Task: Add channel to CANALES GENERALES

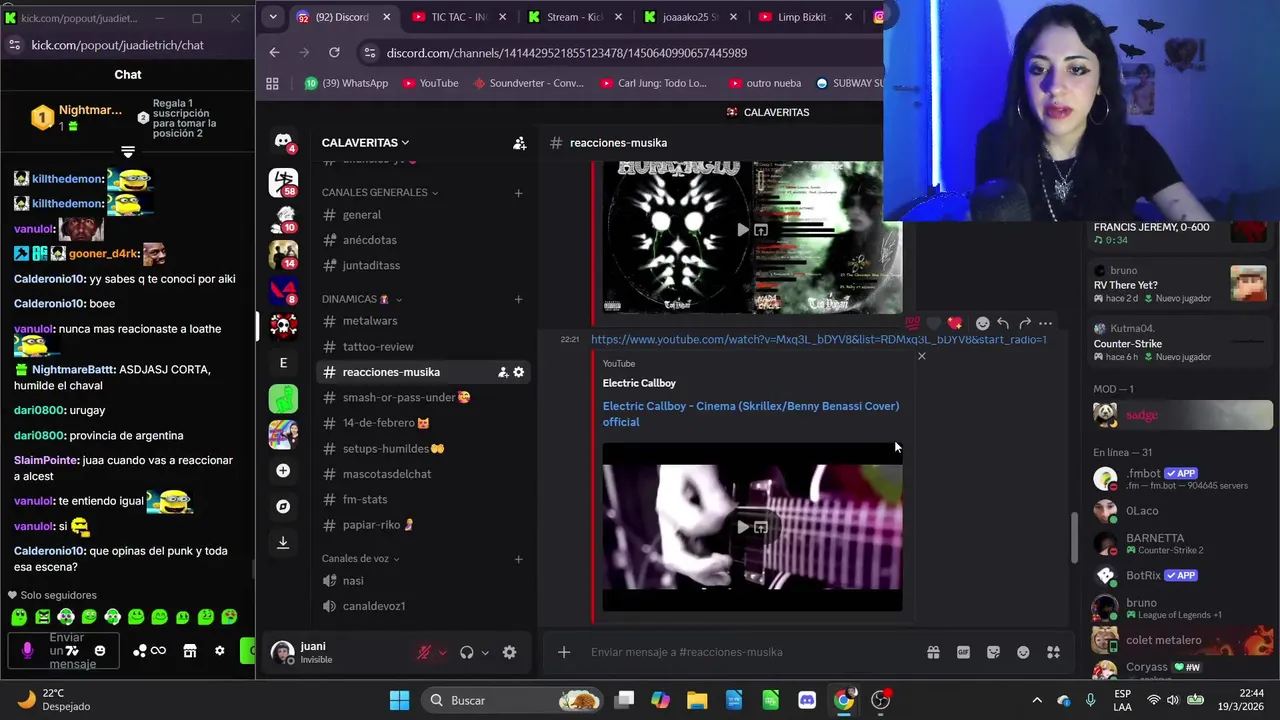Action: 518,192
